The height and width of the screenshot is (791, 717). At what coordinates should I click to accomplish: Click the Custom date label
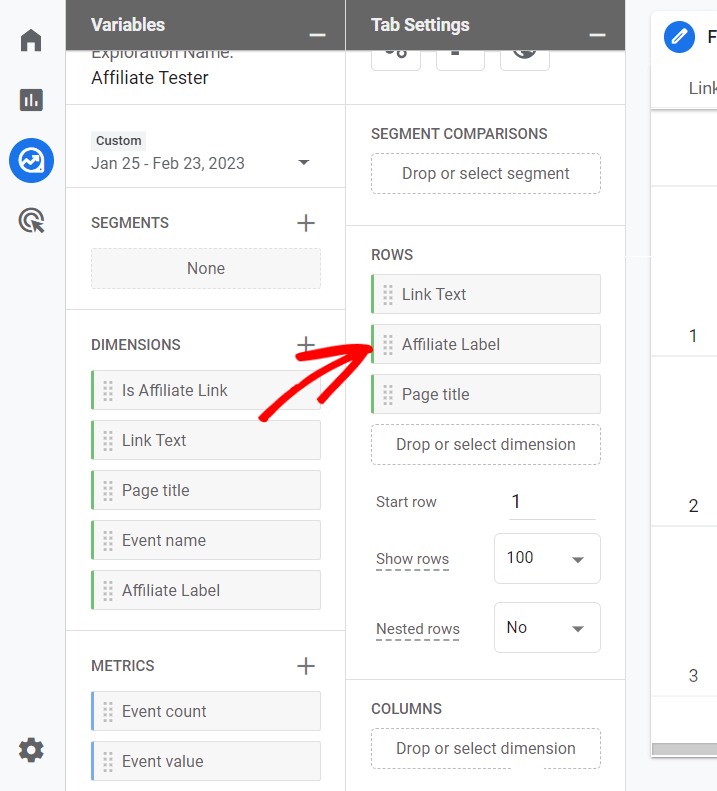click(119, 141)
